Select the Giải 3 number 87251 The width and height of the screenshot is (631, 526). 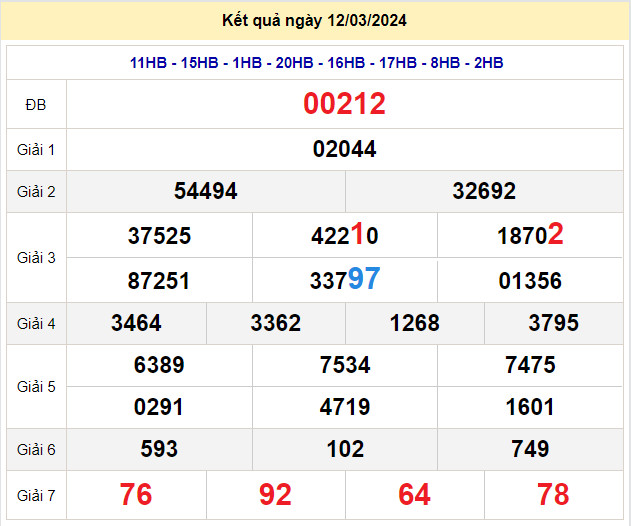[159, 281]
